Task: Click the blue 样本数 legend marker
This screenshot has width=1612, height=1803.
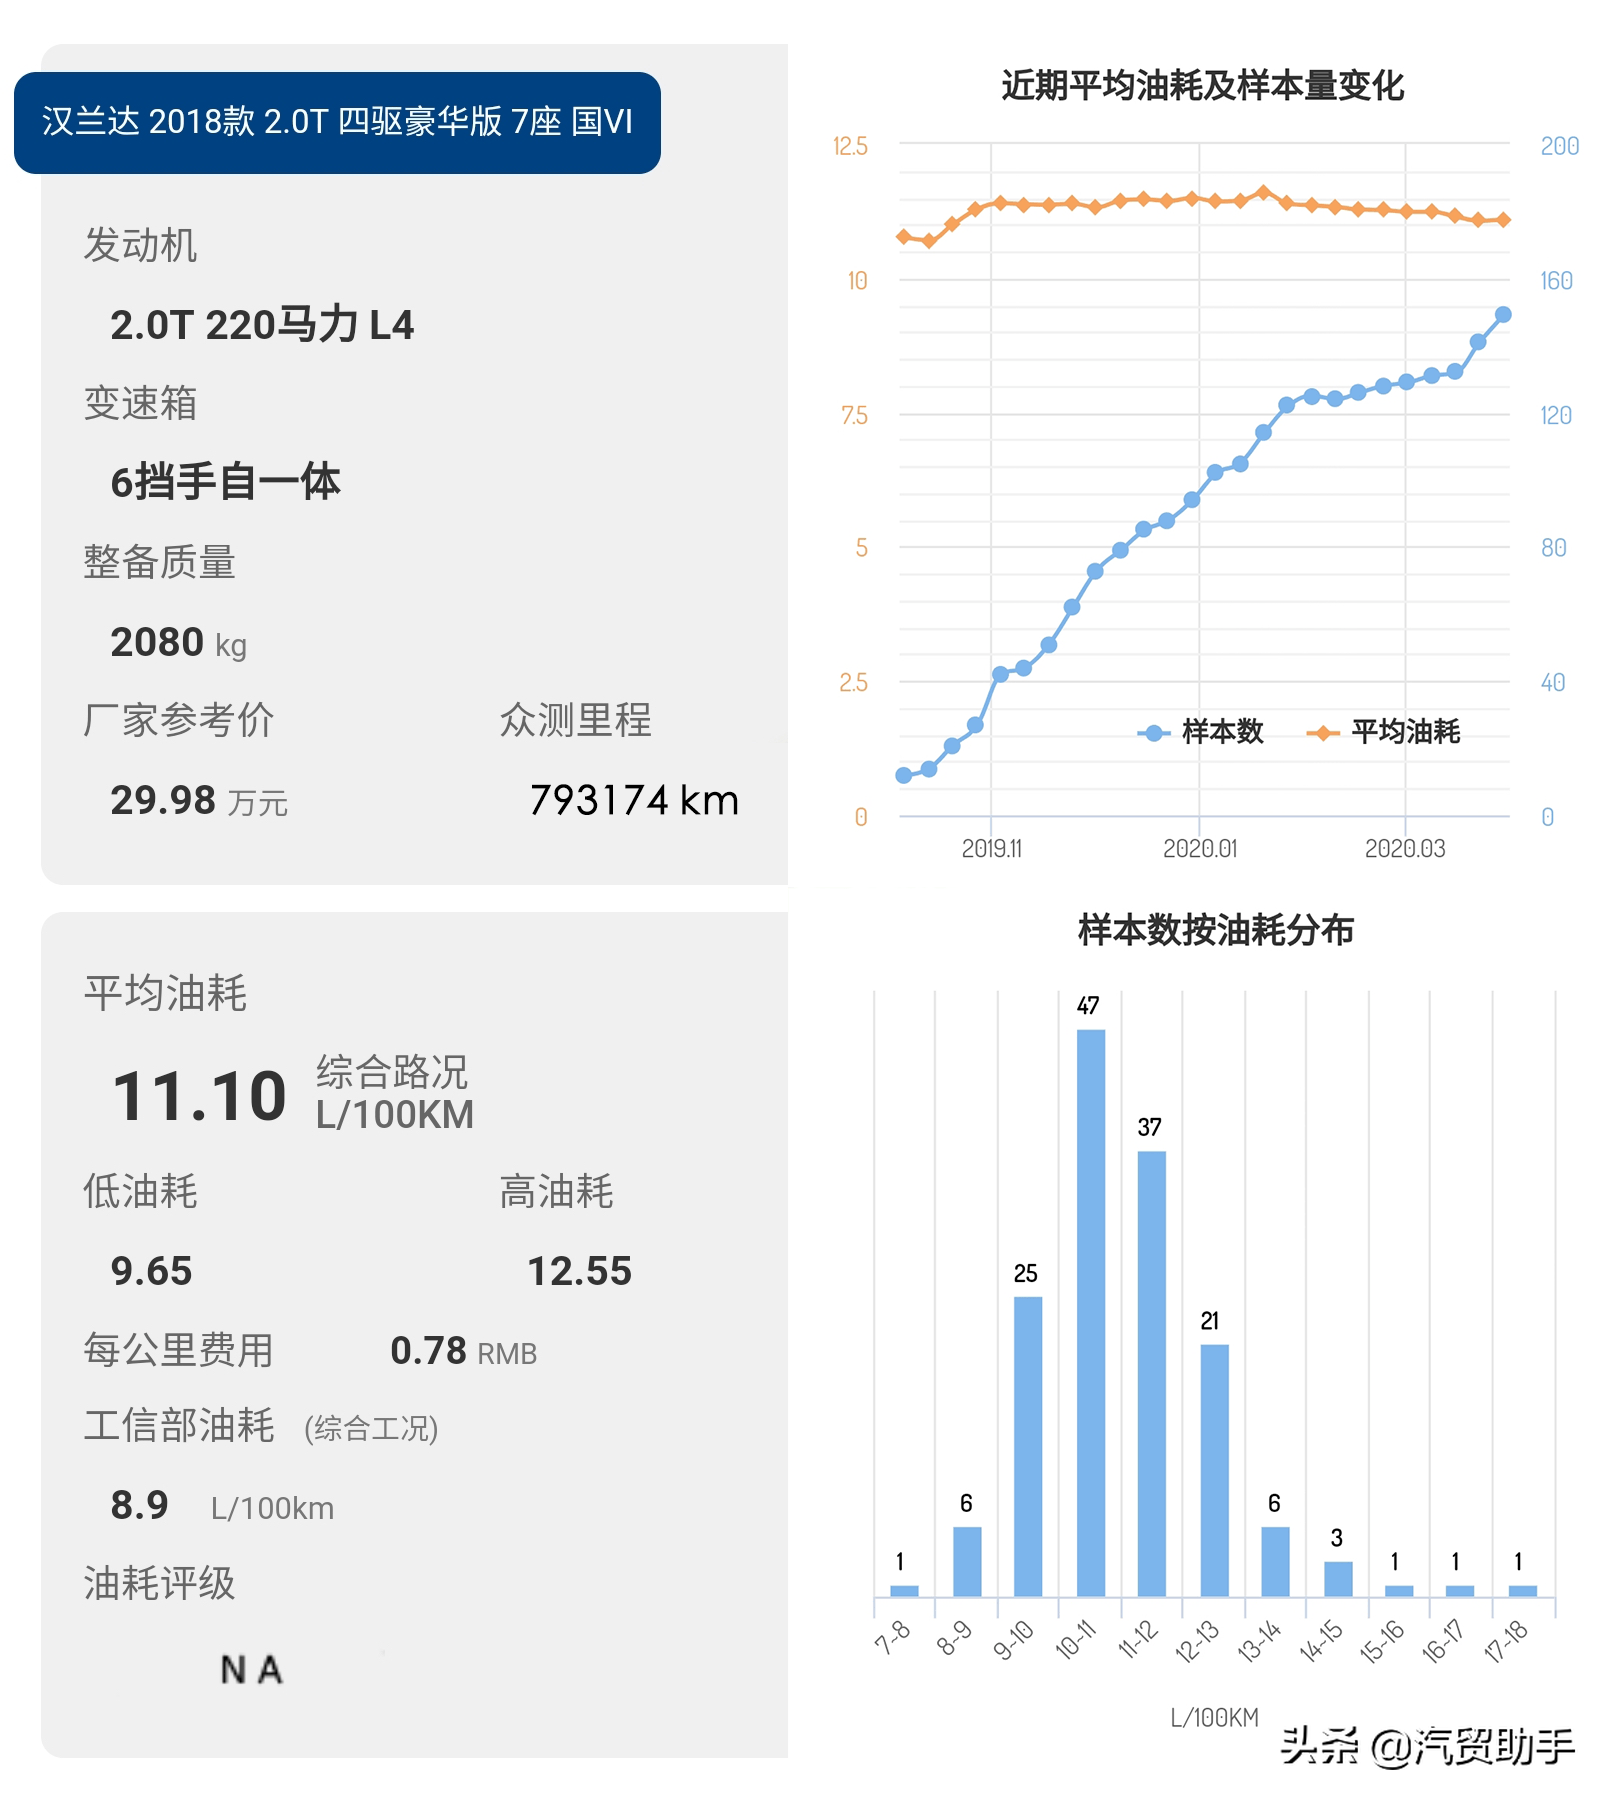Action: coord(1153,733)
